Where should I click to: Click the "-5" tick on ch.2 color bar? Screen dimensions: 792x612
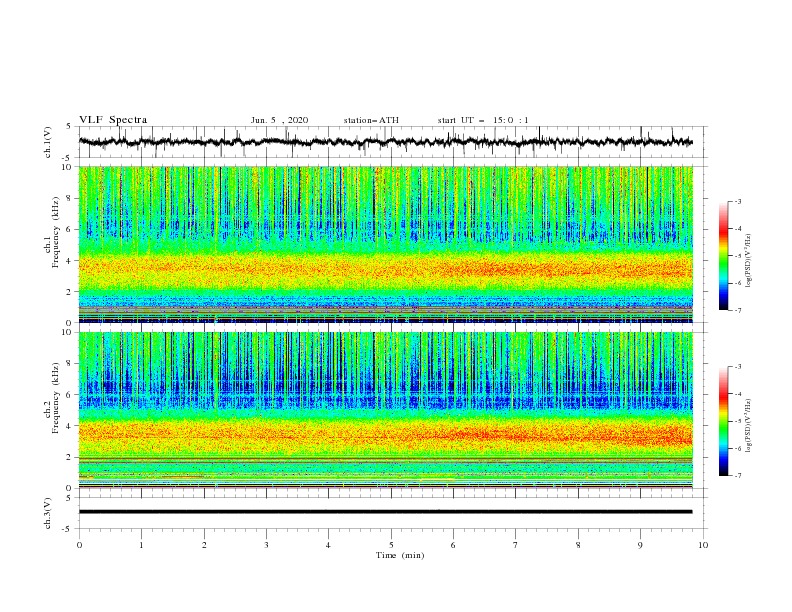[x=738, y=421]
